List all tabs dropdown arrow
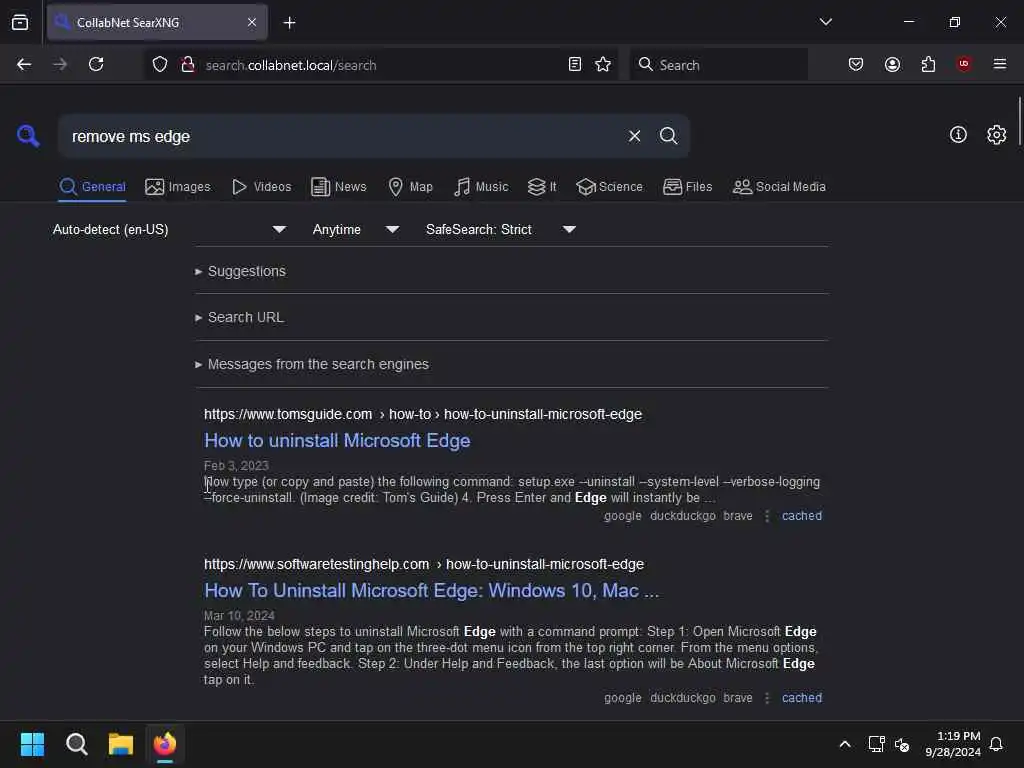This screenshot has width=1024, height=768. 825,22
